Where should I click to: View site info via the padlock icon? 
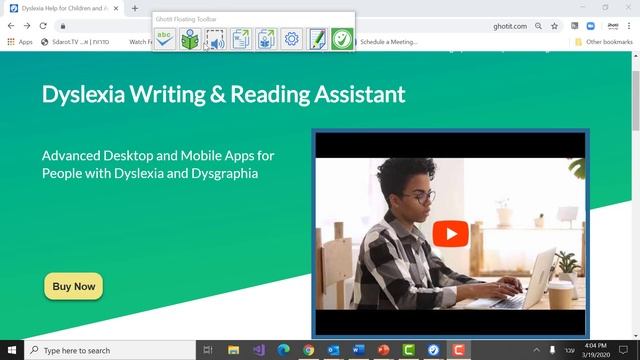[63, 26]
